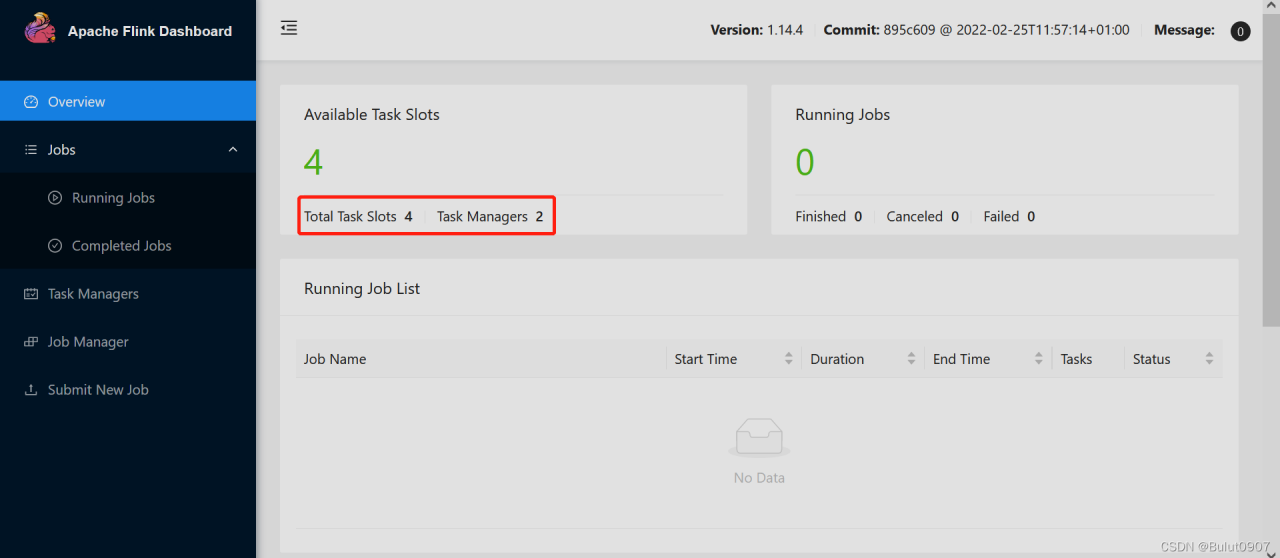Open Running Jobs in the sidebar
1280x558 pixels.
coord(128,198)
